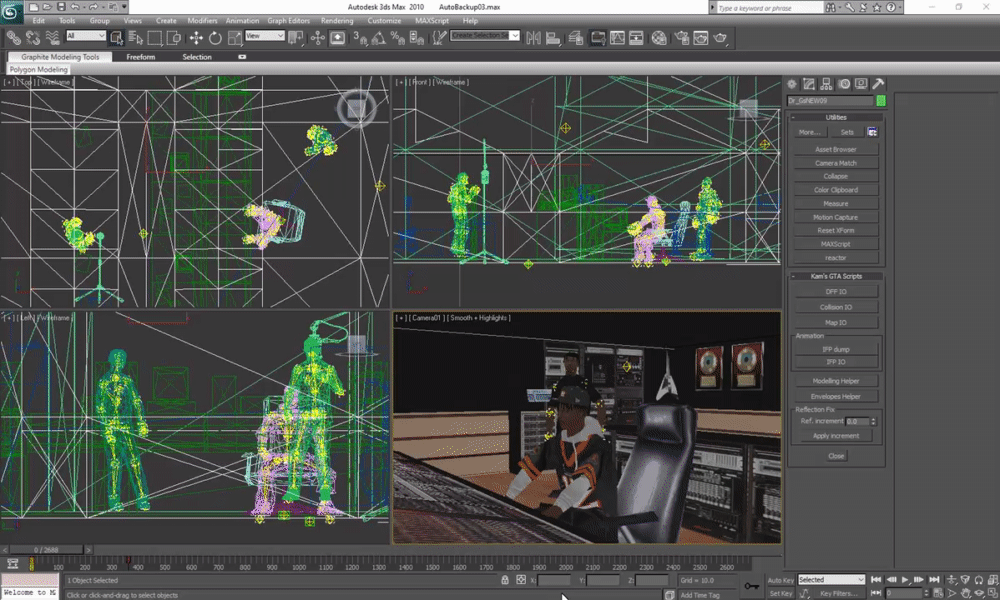The height and width of the screenshot is (600, 1000).
Task: Expand the ribbon minimize arrow button
Action: click(x=242, y=57)
